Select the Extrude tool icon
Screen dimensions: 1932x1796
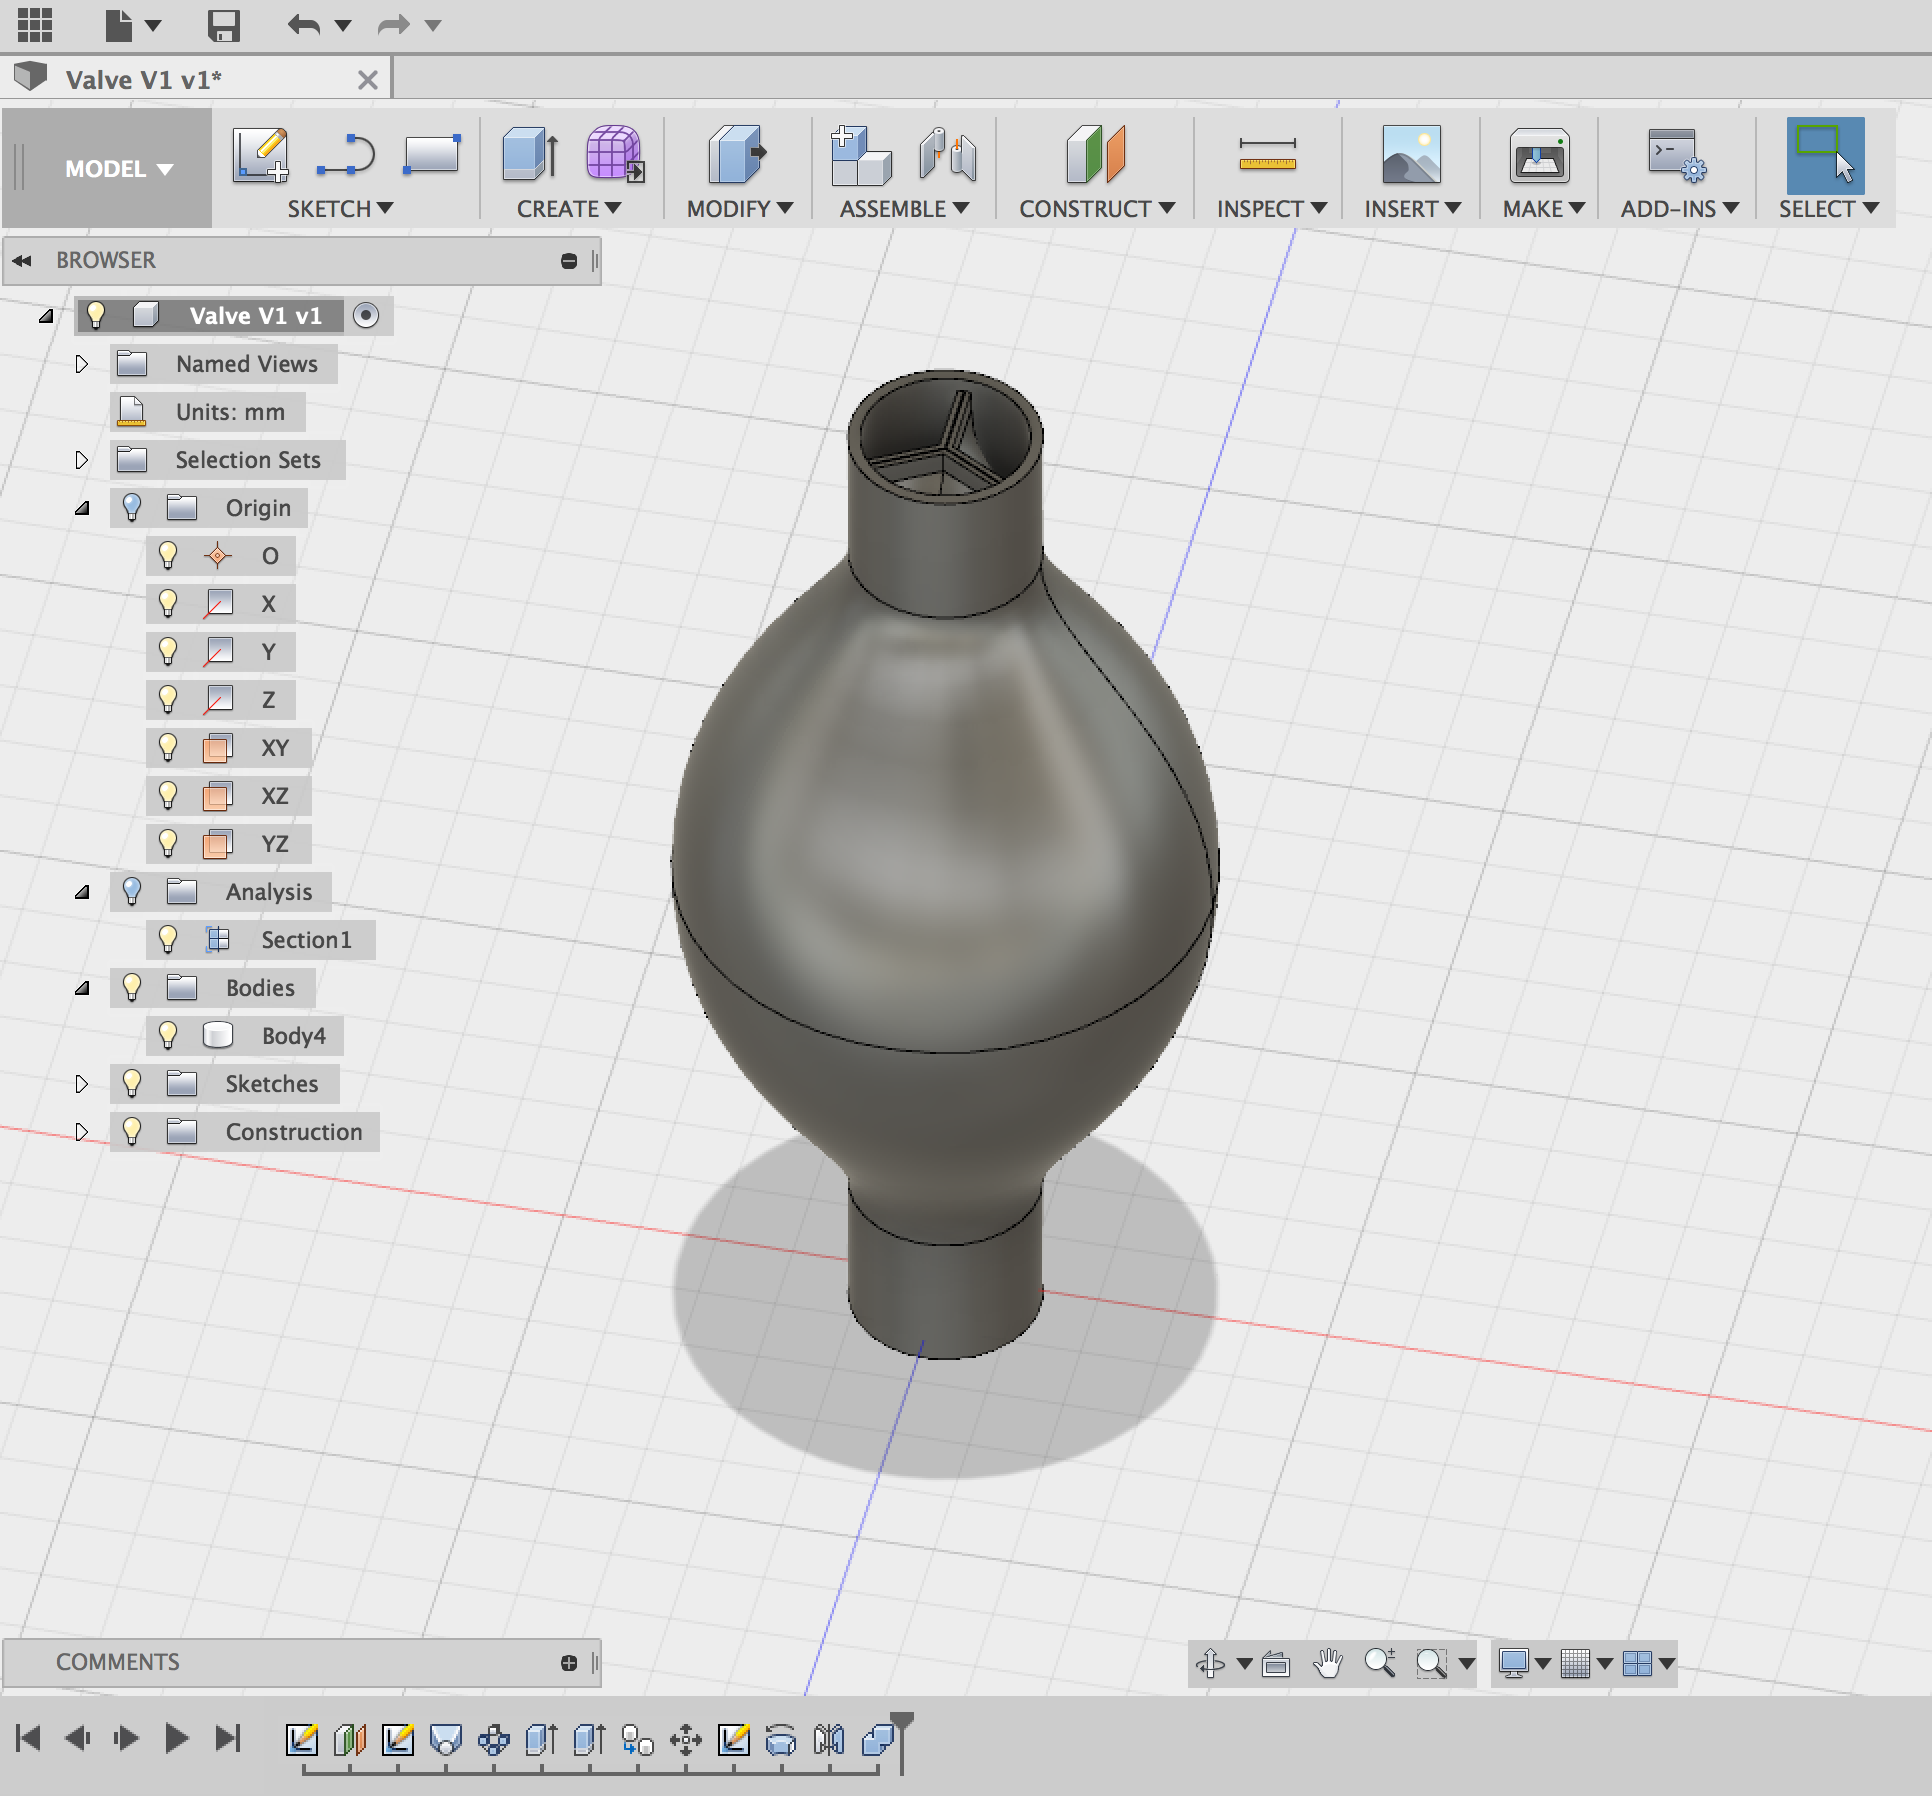click(530, 155)
